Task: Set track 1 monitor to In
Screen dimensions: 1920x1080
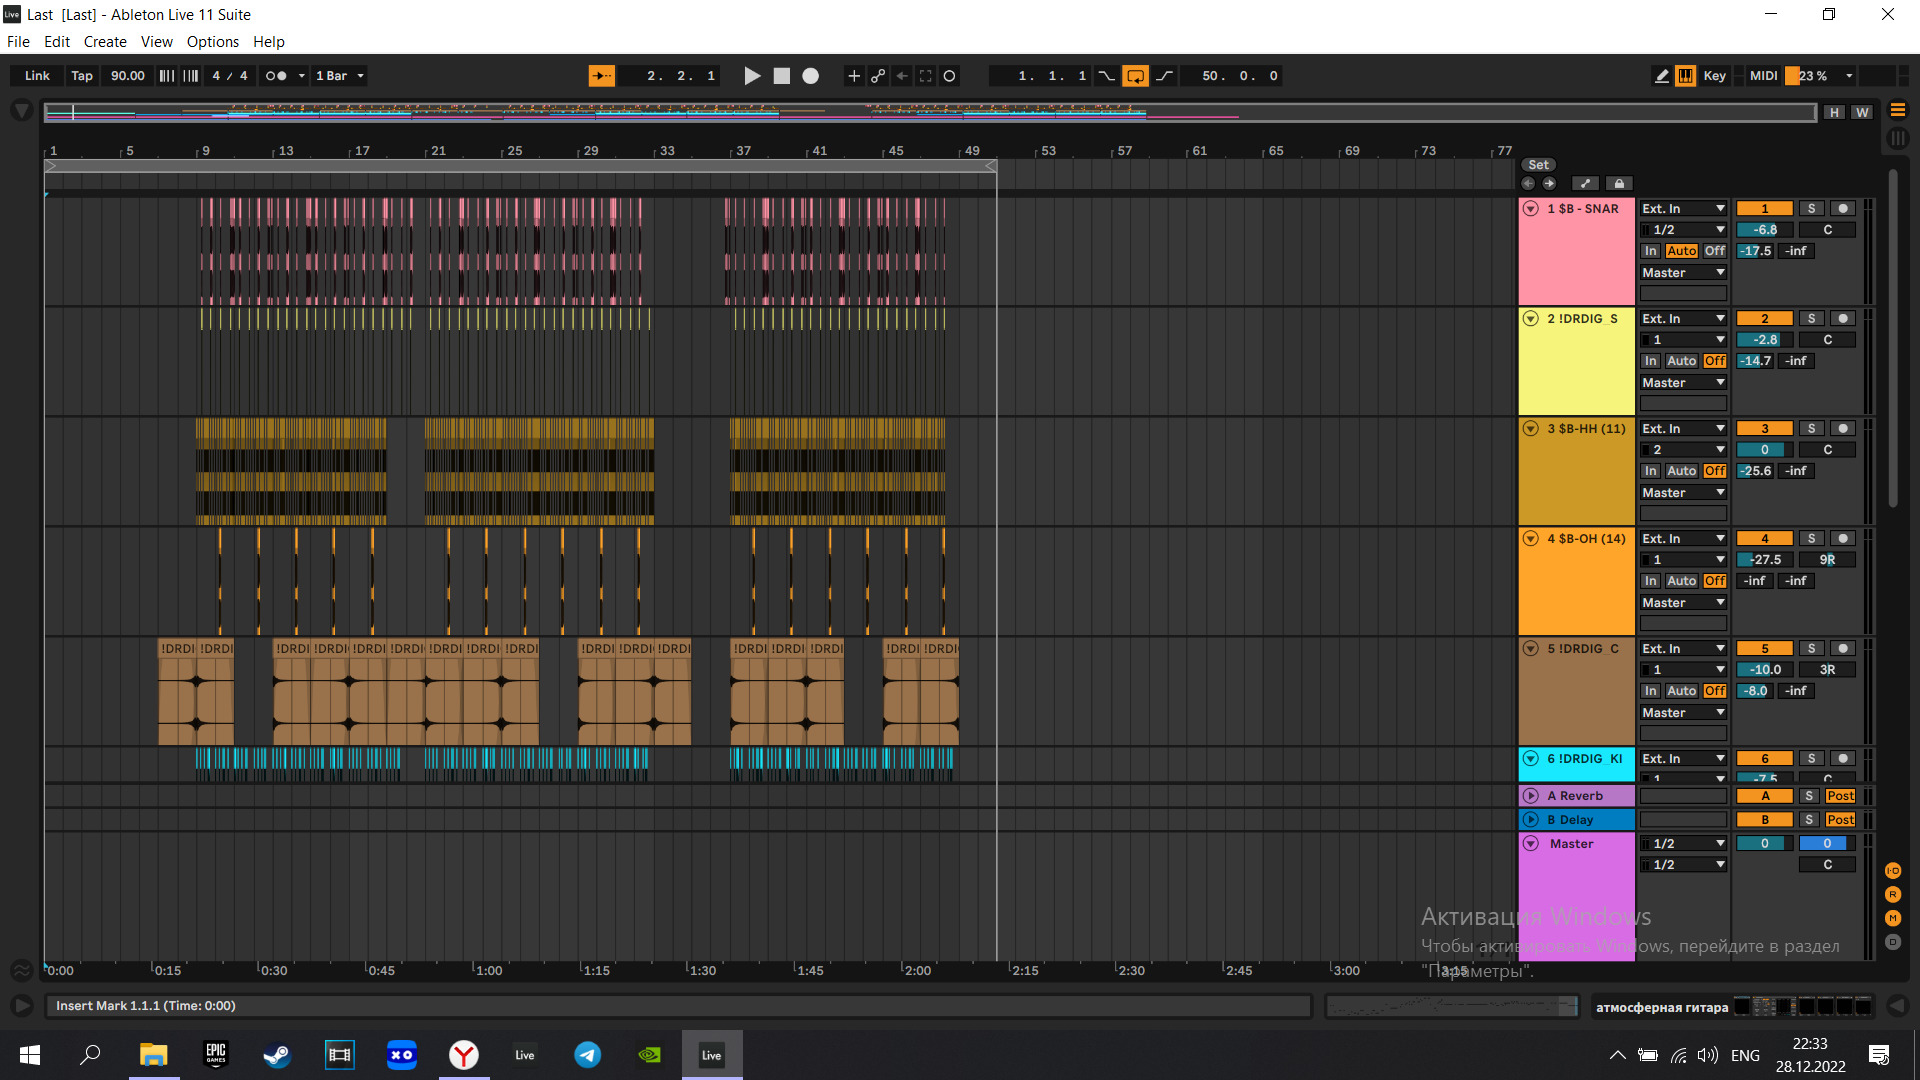Action: tap(1651, 251)
